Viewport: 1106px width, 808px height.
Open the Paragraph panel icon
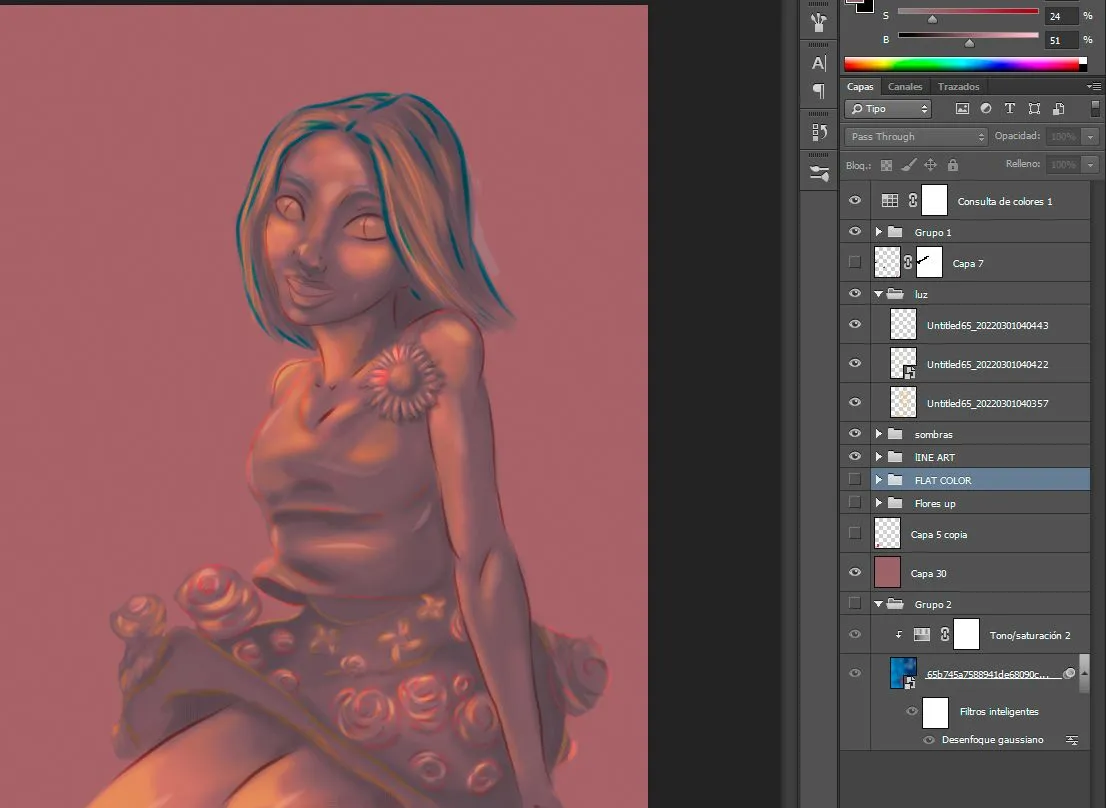click(818, 90)
